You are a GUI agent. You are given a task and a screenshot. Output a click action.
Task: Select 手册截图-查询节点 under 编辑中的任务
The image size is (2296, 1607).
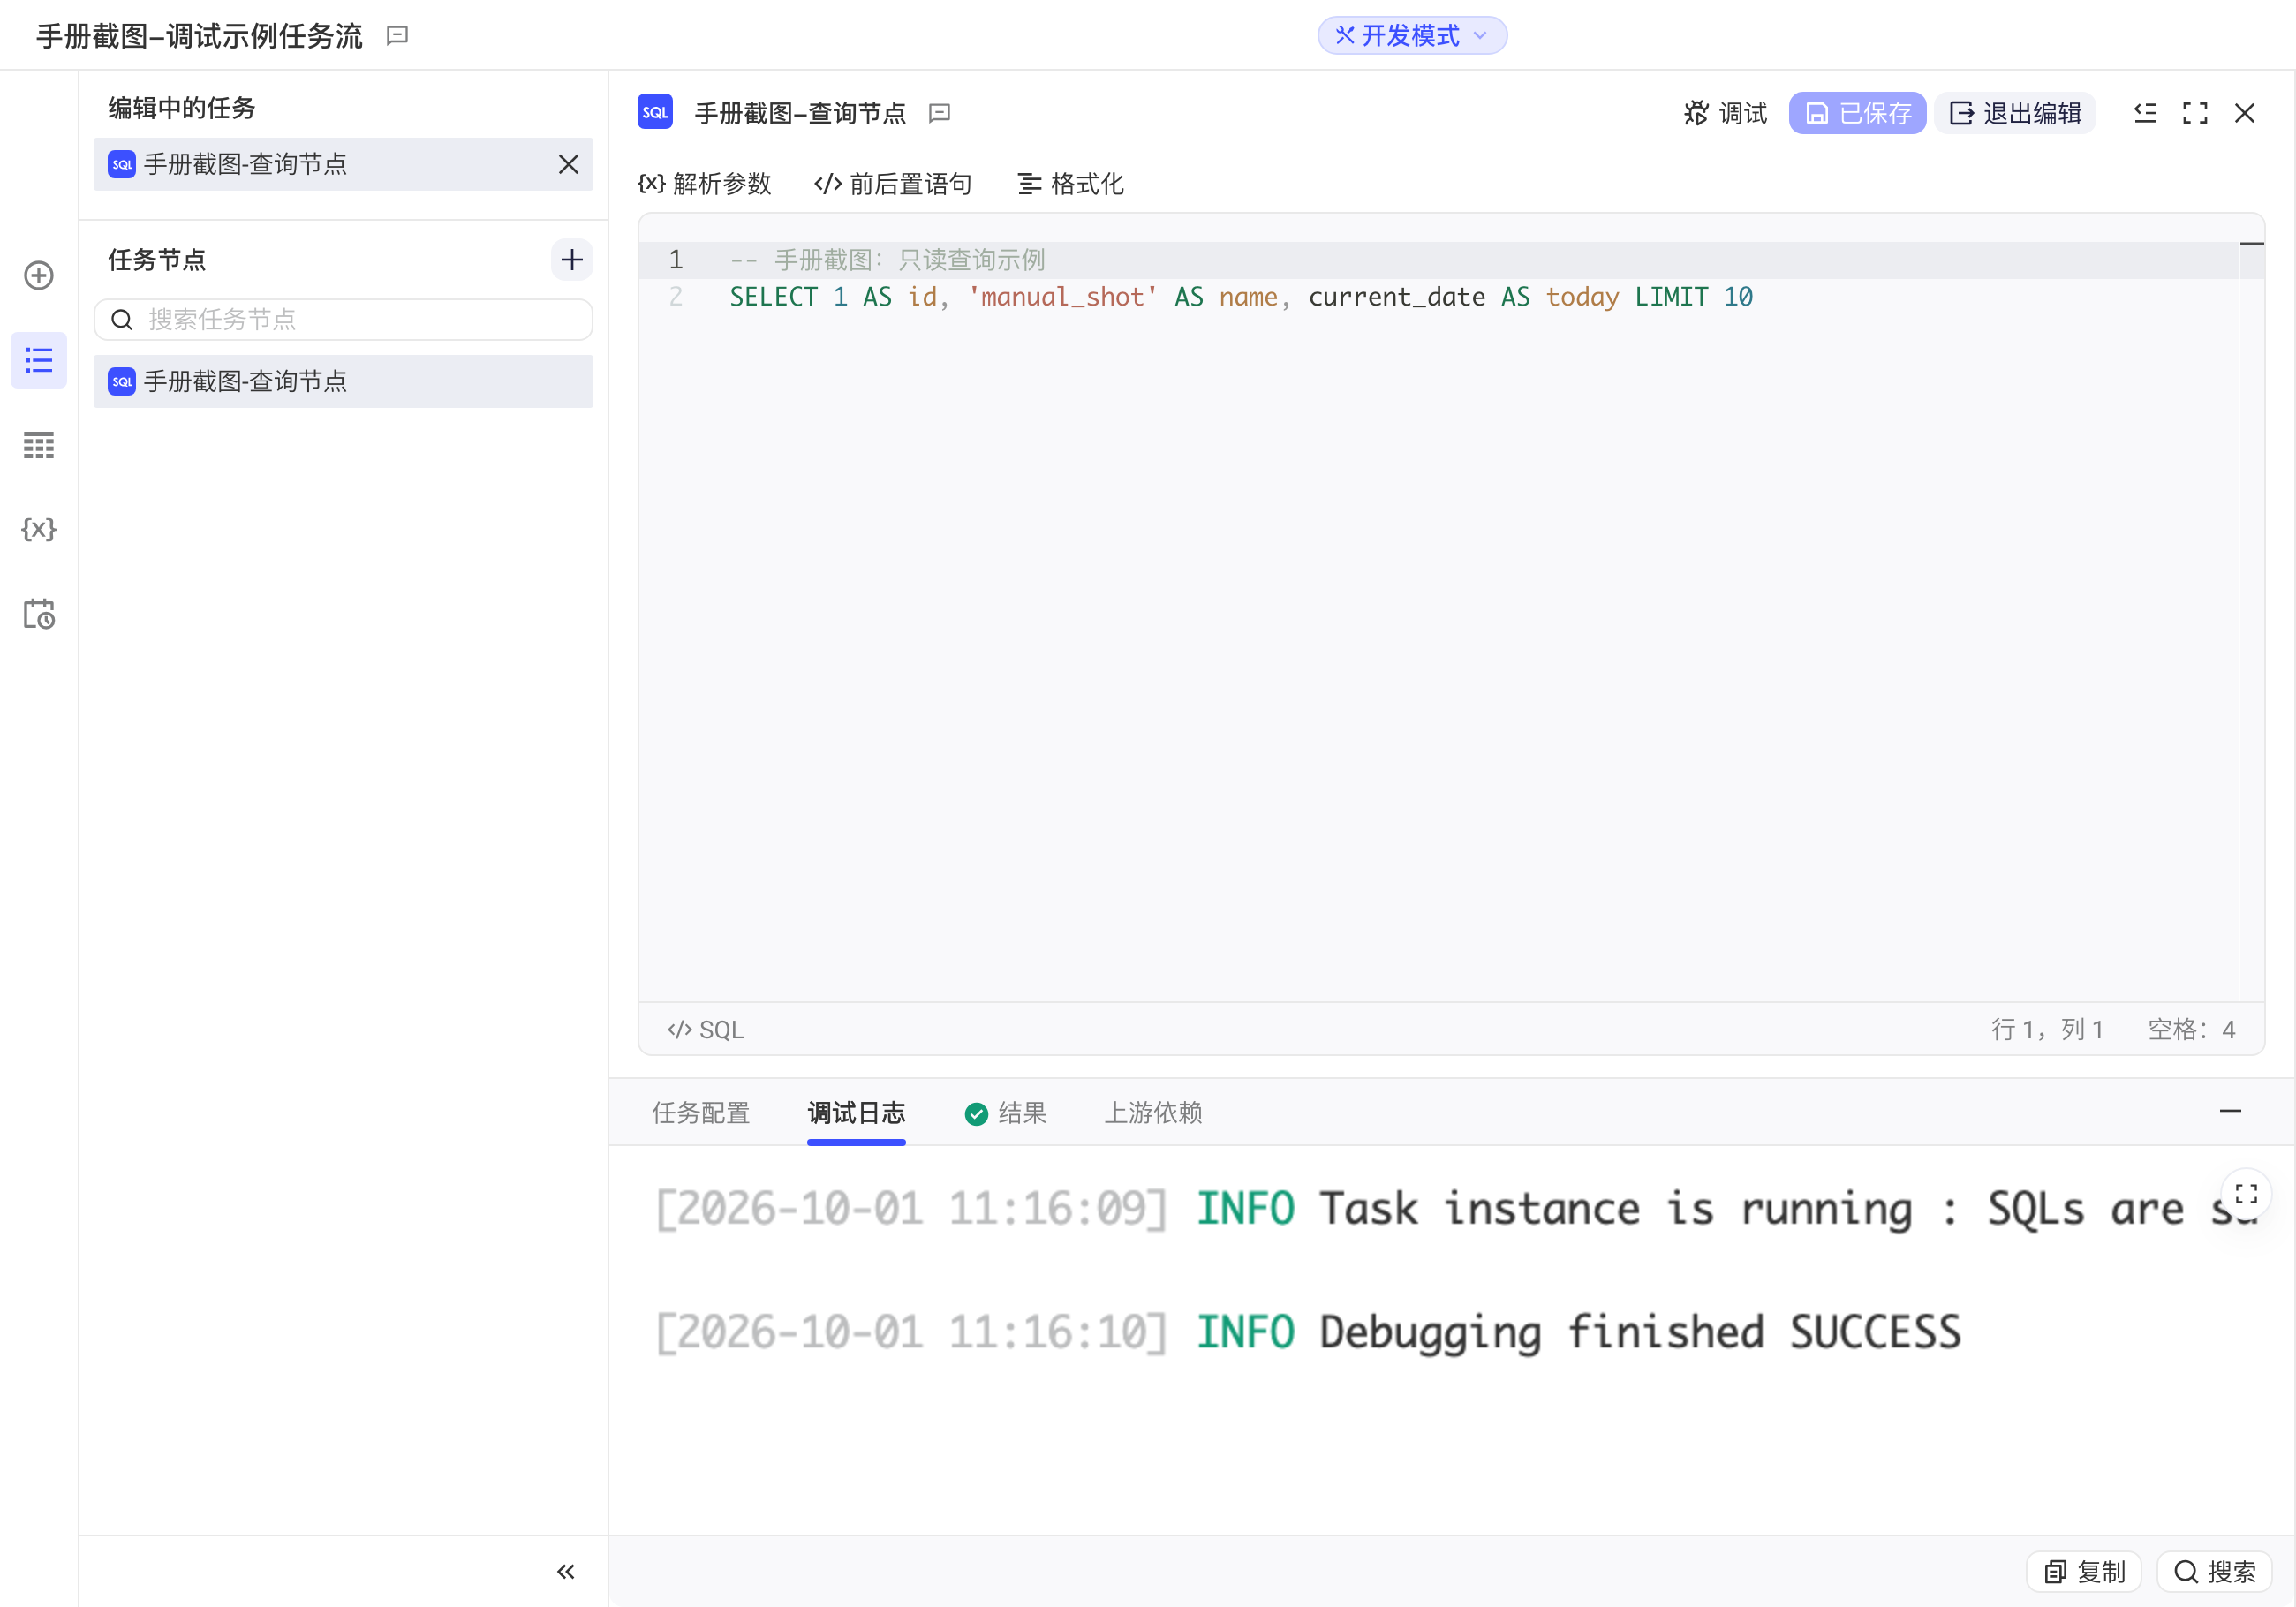pyautogui.click(x=343, y=164)
